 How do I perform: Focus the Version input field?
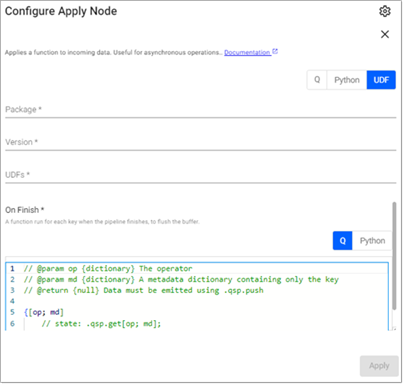point(201,142)
